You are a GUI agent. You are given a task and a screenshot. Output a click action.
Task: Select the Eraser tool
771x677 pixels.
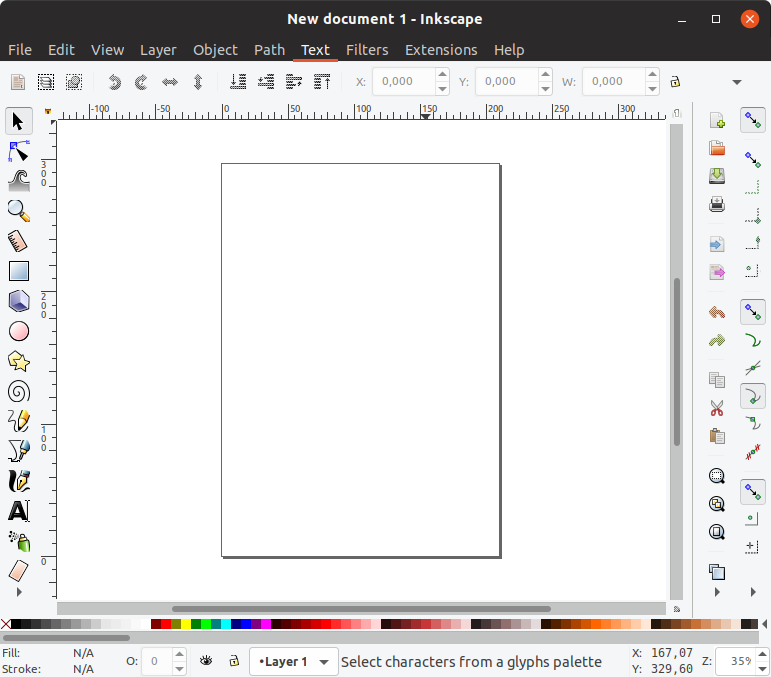click(19, 571)
